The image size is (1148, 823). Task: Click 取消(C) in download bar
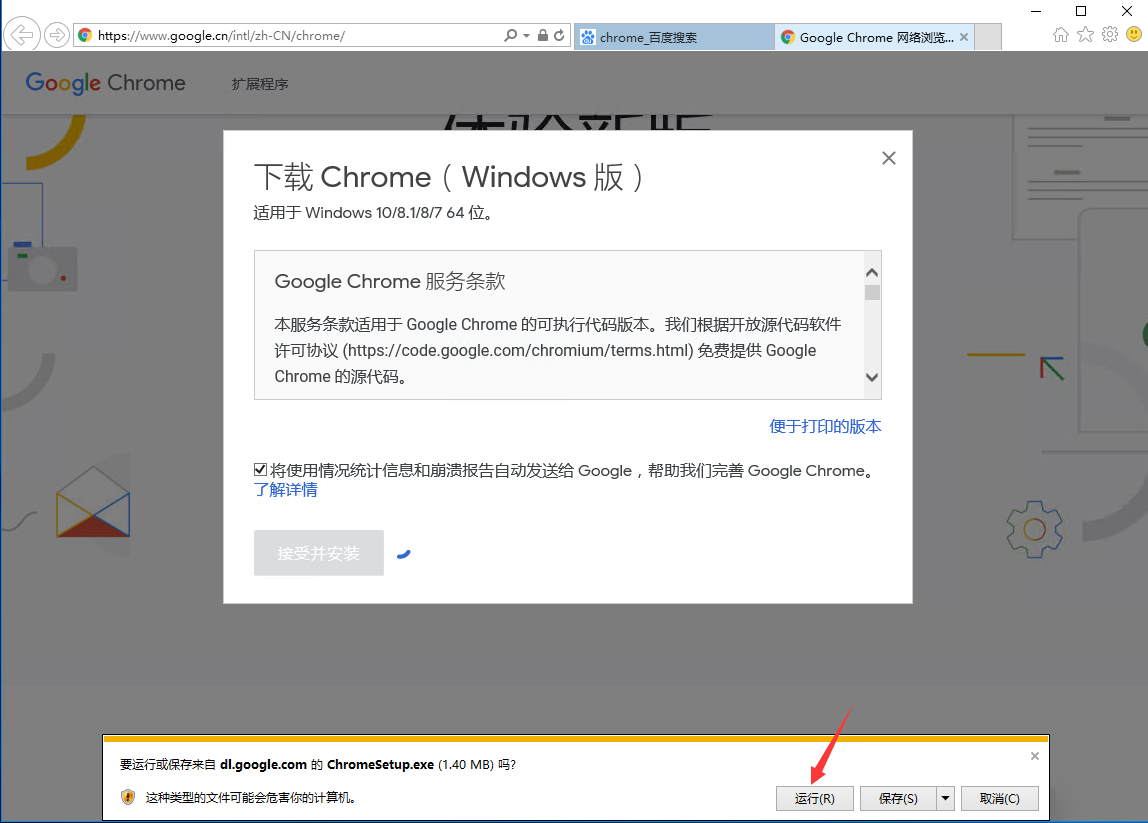tap(999, 798)
